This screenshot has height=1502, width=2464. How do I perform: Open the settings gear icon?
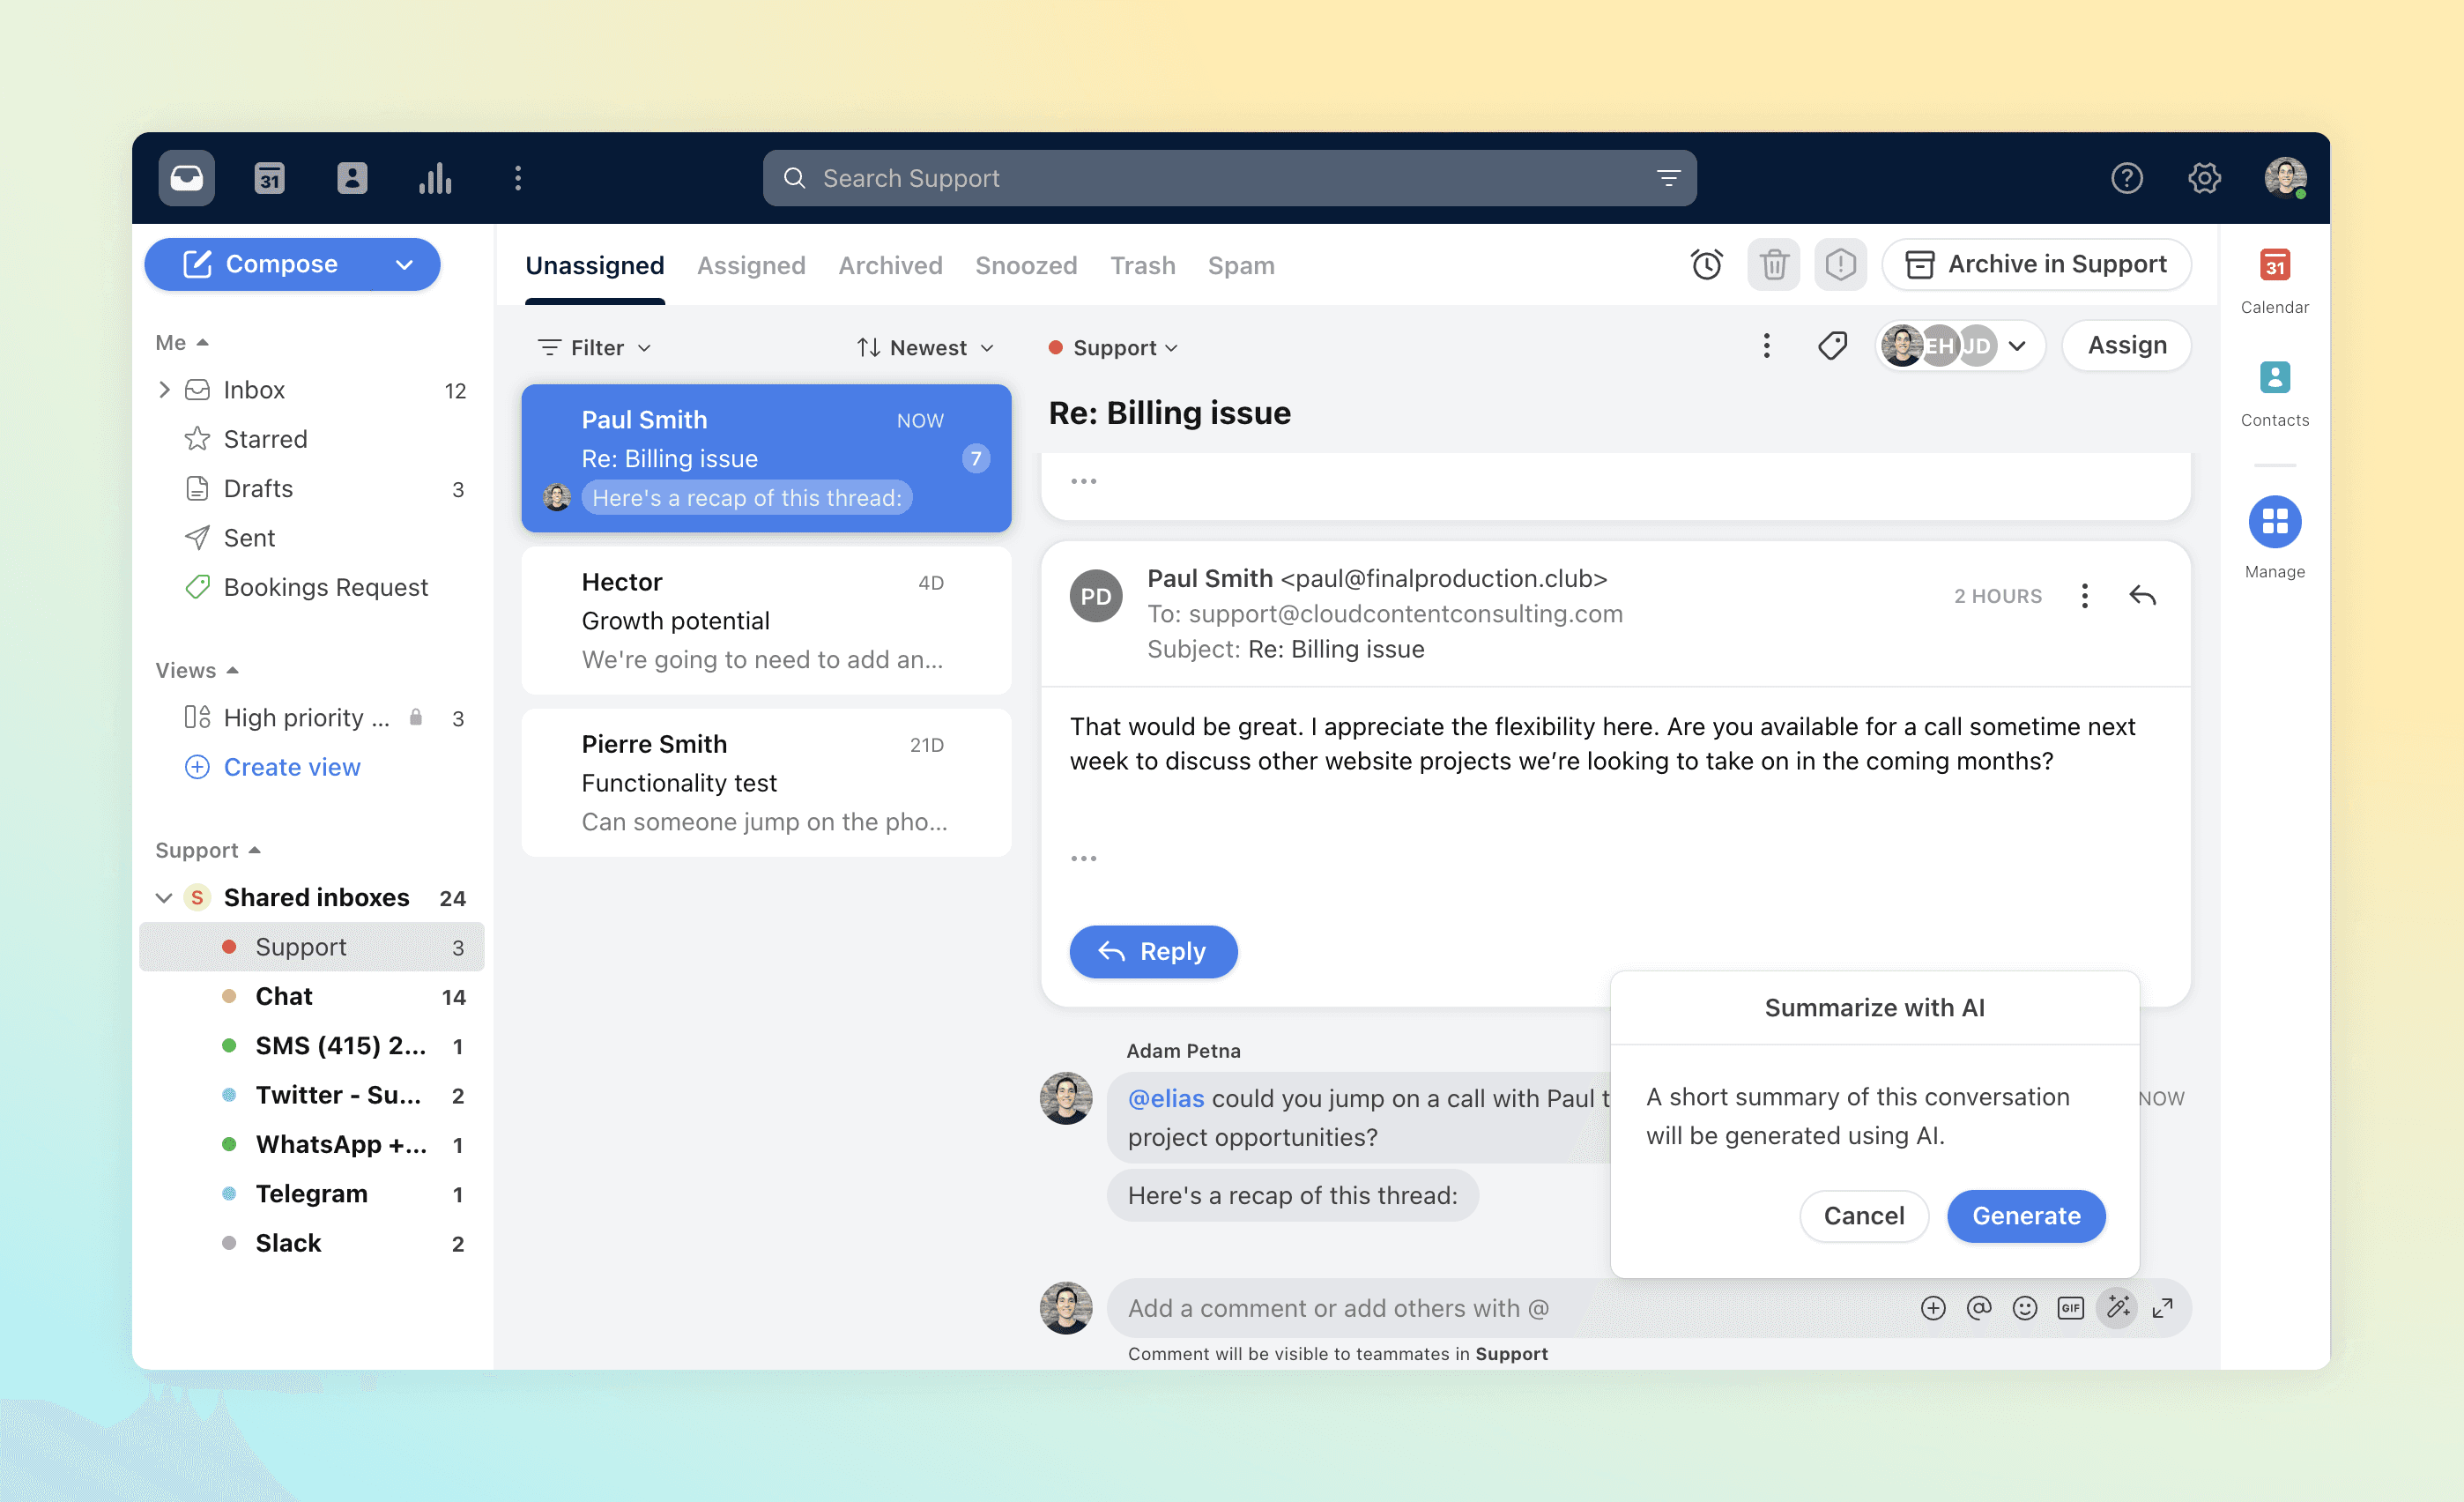click(2204, 178)
